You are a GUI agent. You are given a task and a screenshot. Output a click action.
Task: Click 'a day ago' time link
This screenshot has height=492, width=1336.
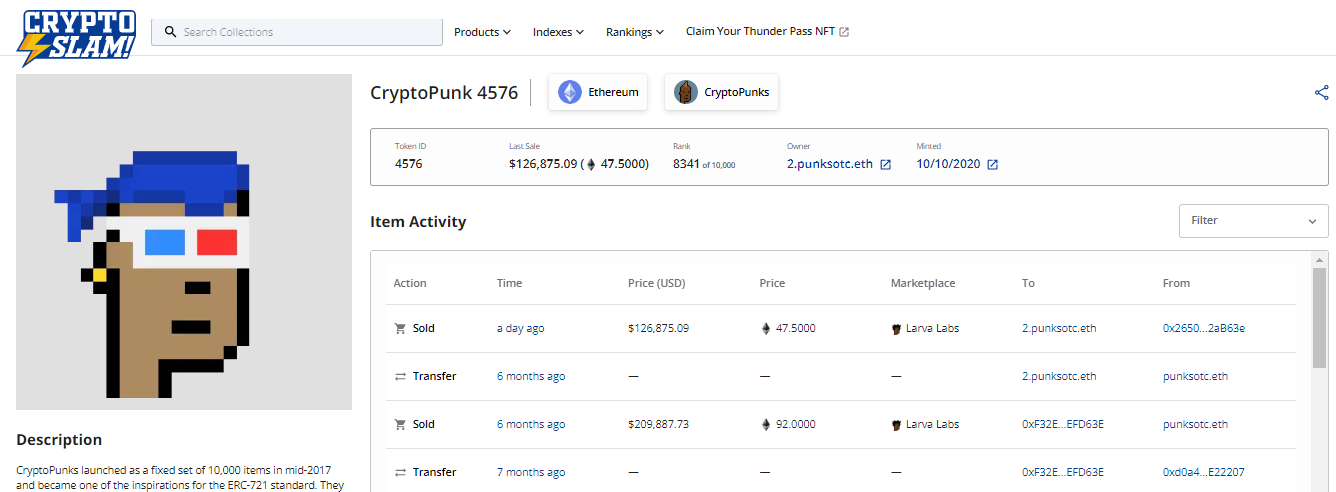tap(521, 328)
